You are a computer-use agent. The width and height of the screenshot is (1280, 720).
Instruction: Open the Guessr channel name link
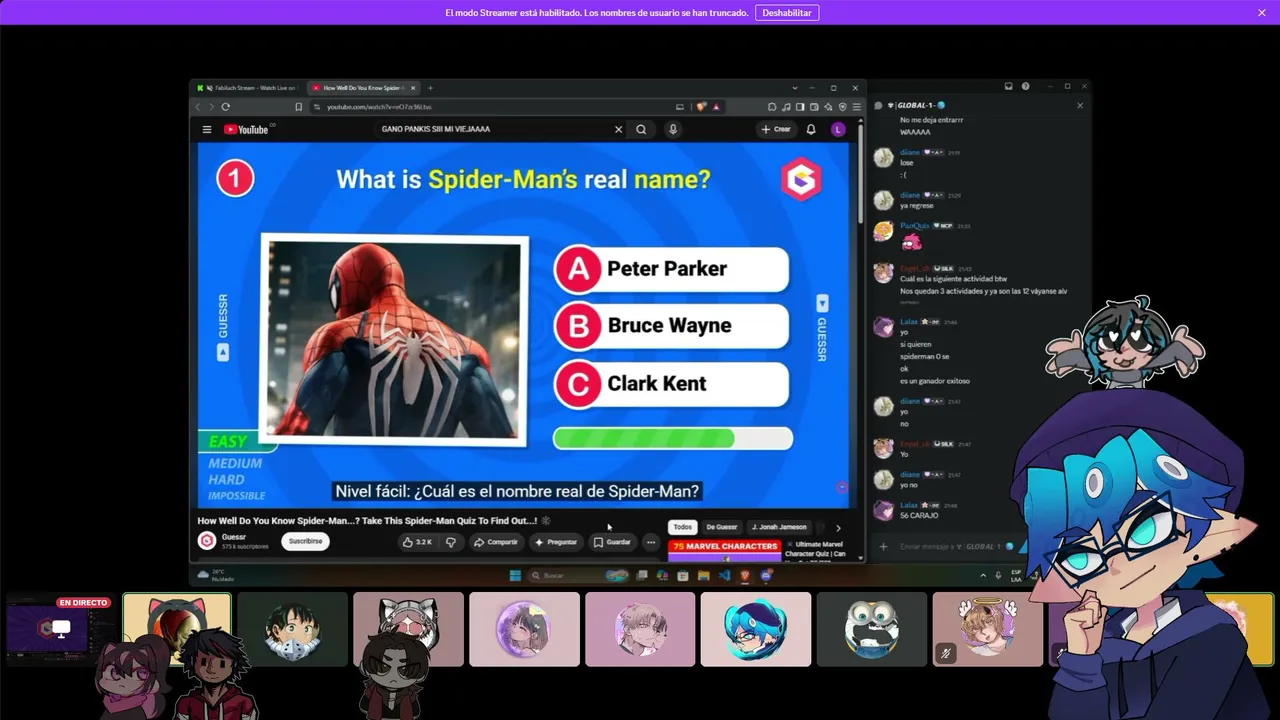(x=234, y=537)
